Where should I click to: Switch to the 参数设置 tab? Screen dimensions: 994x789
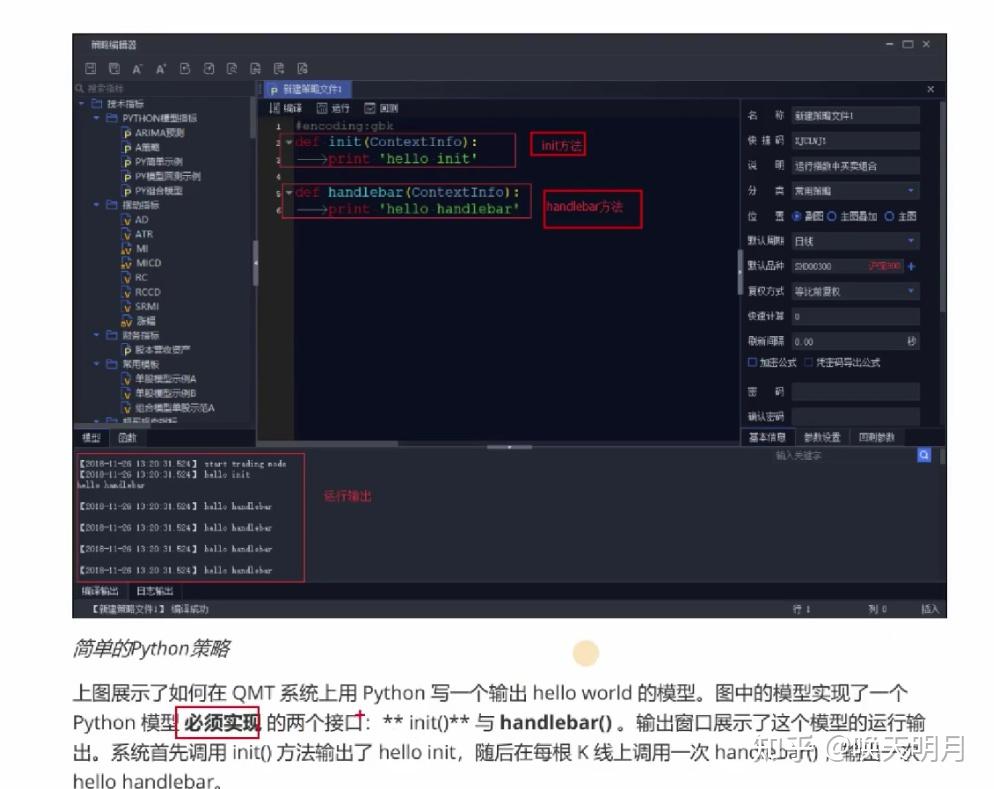[822, 436]
